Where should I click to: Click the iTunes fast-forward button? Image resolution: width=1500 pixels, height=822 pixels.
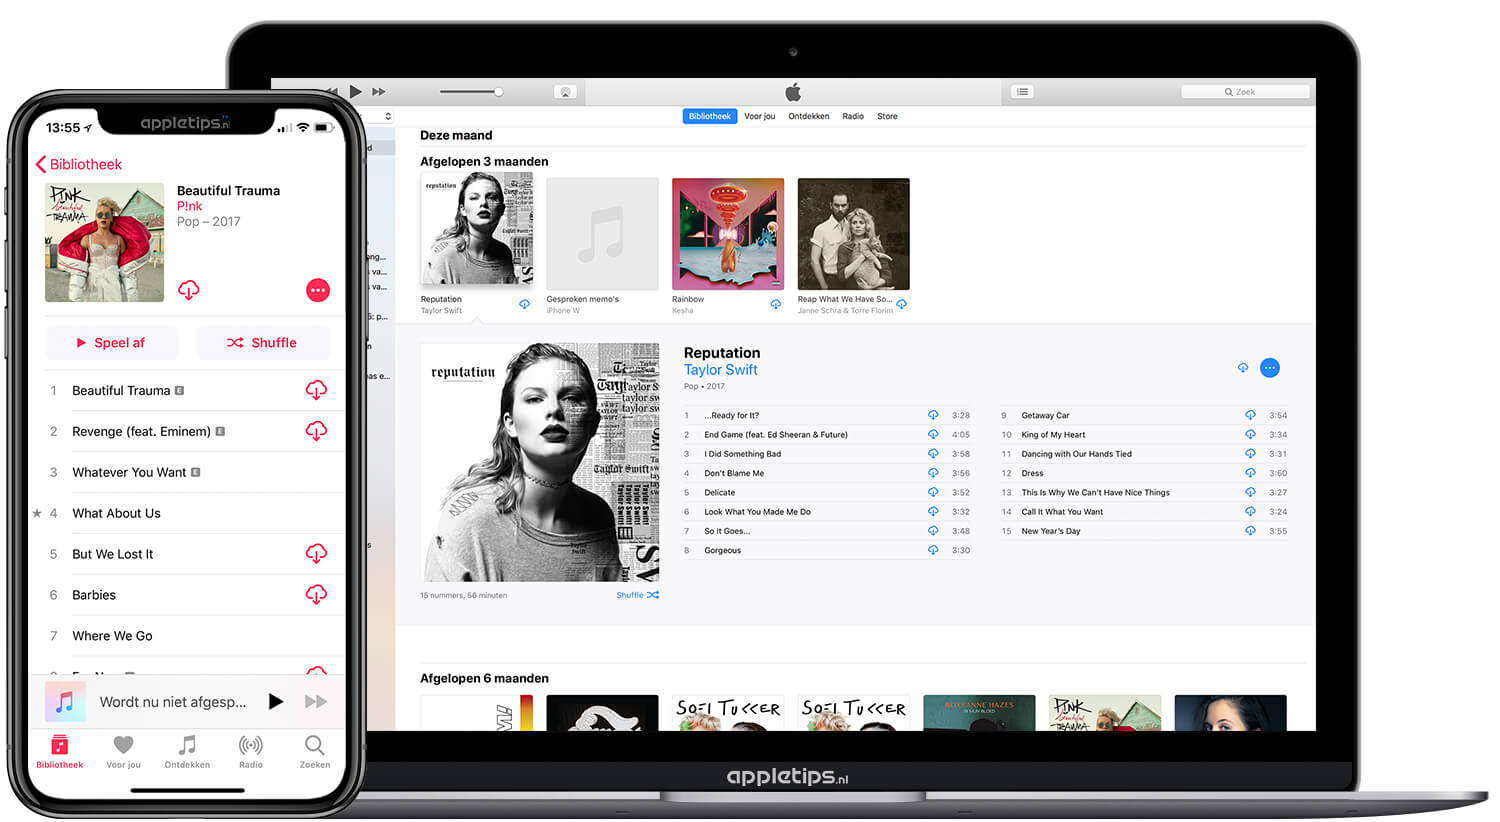378,92
